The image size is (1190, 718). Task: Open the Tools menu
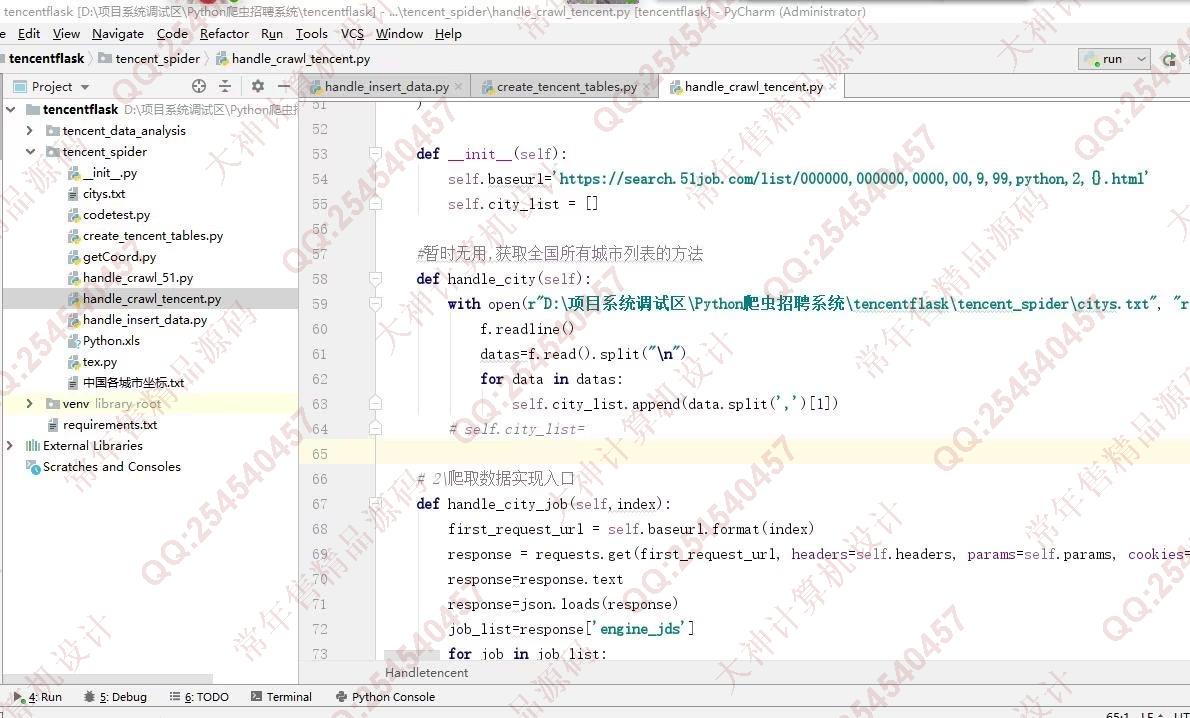311,34
